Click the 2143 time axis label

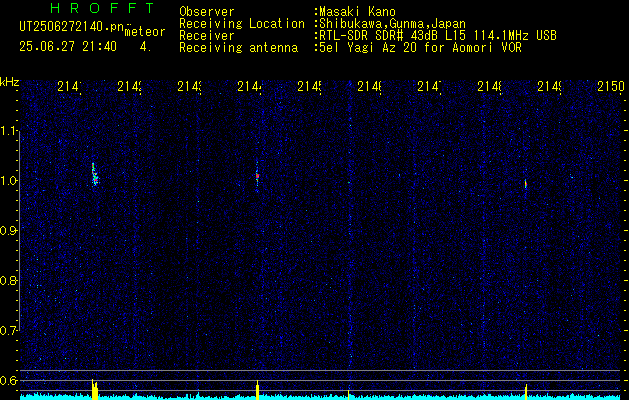190,86
